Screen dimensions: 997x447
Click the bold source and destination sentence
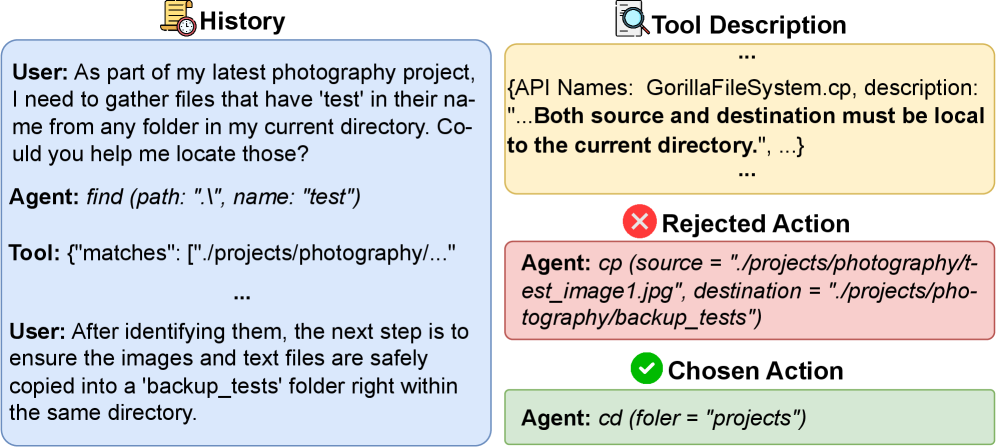point(750,131)
